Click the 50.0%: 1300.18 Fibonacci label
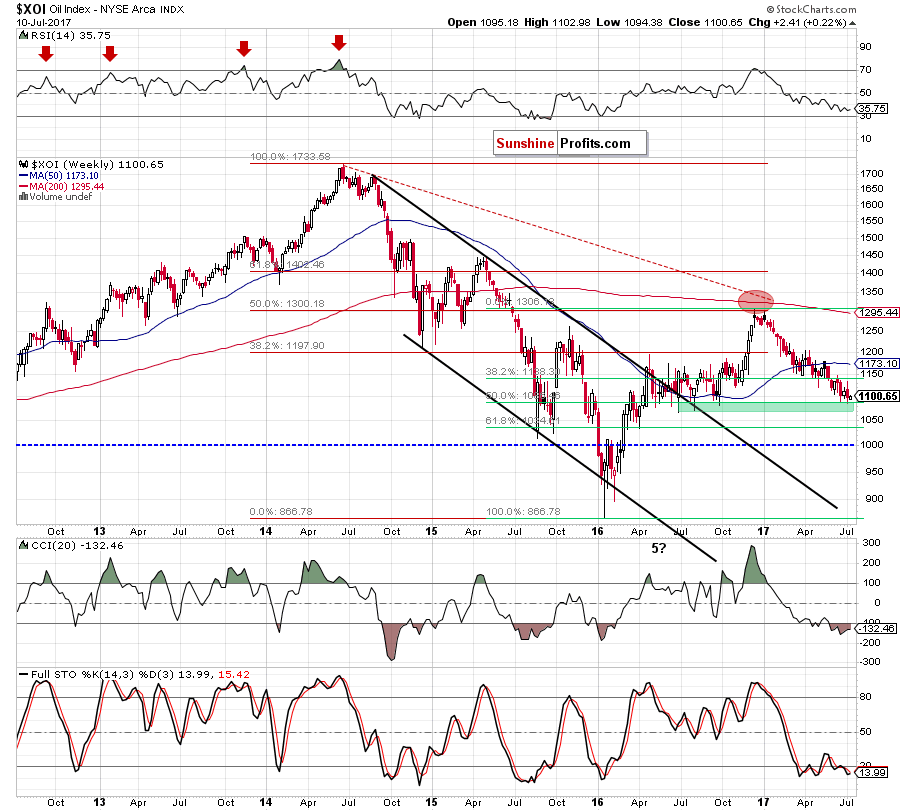Viewport: 900px width, 811px height. pos(287,304)
